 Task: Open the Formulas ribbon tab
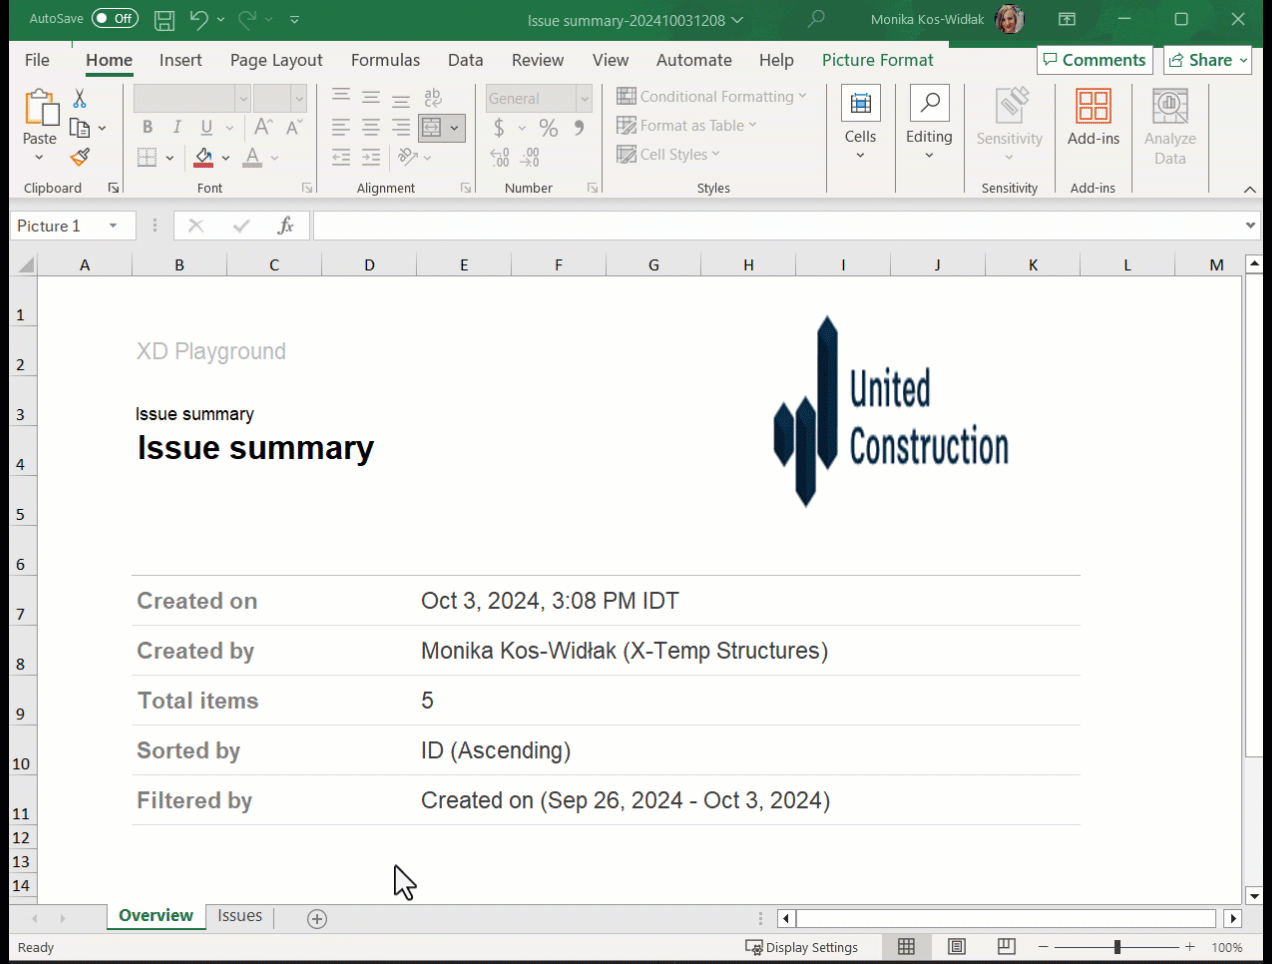click(x=385, y=60)
